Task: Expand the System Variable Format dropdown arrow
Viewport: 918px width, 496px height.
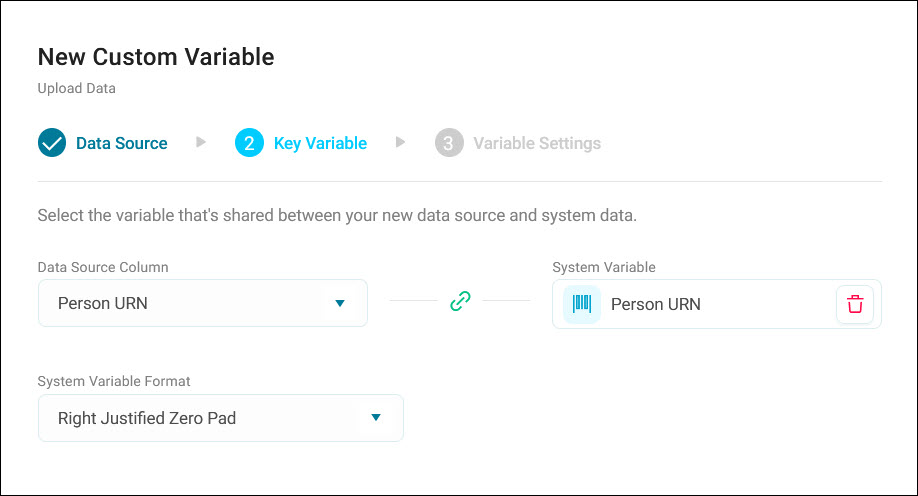Action: [x=376, y=418]
